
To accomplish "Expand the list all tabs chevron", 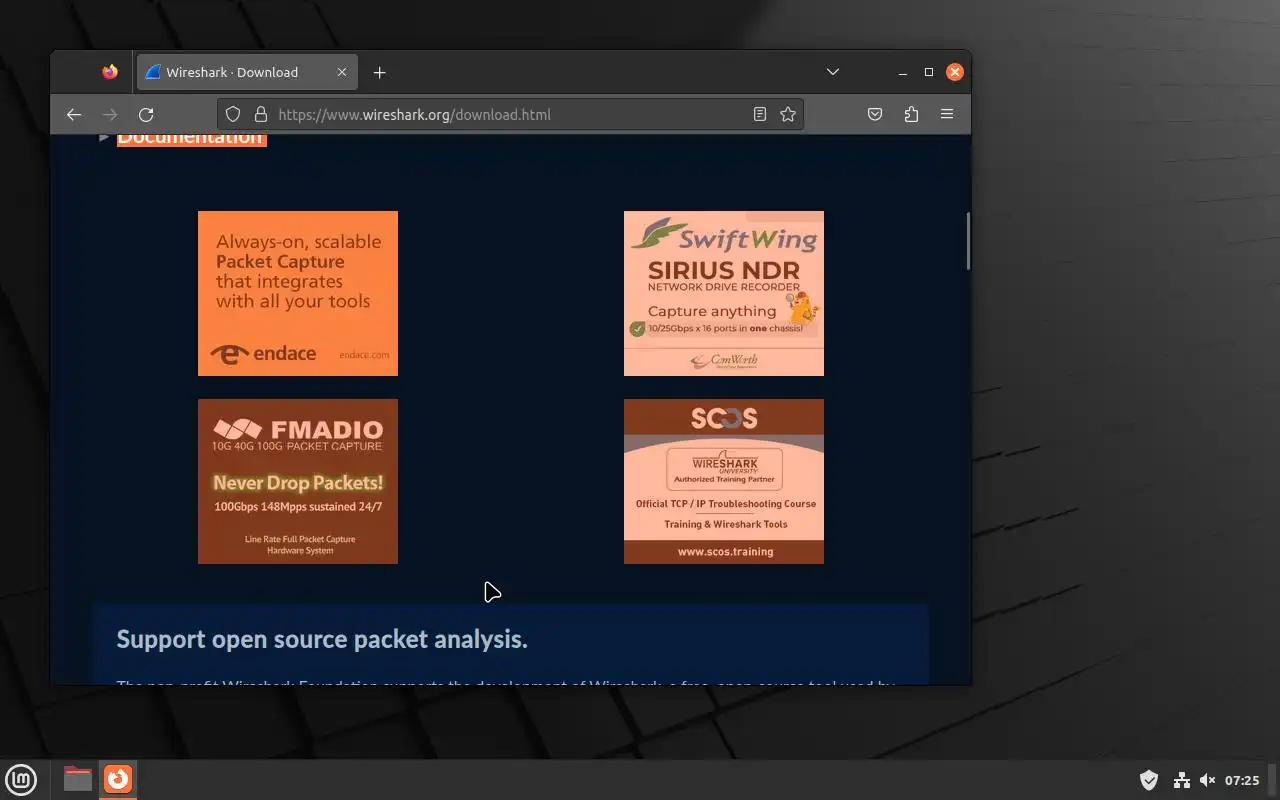I will click(x=832, y=72).
